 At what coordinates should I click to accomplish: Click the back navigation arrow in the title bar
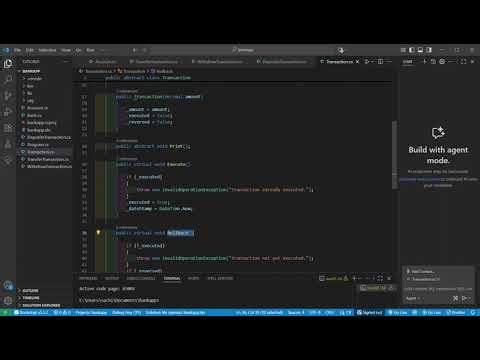pyautogui.click(x=135, y=50)
